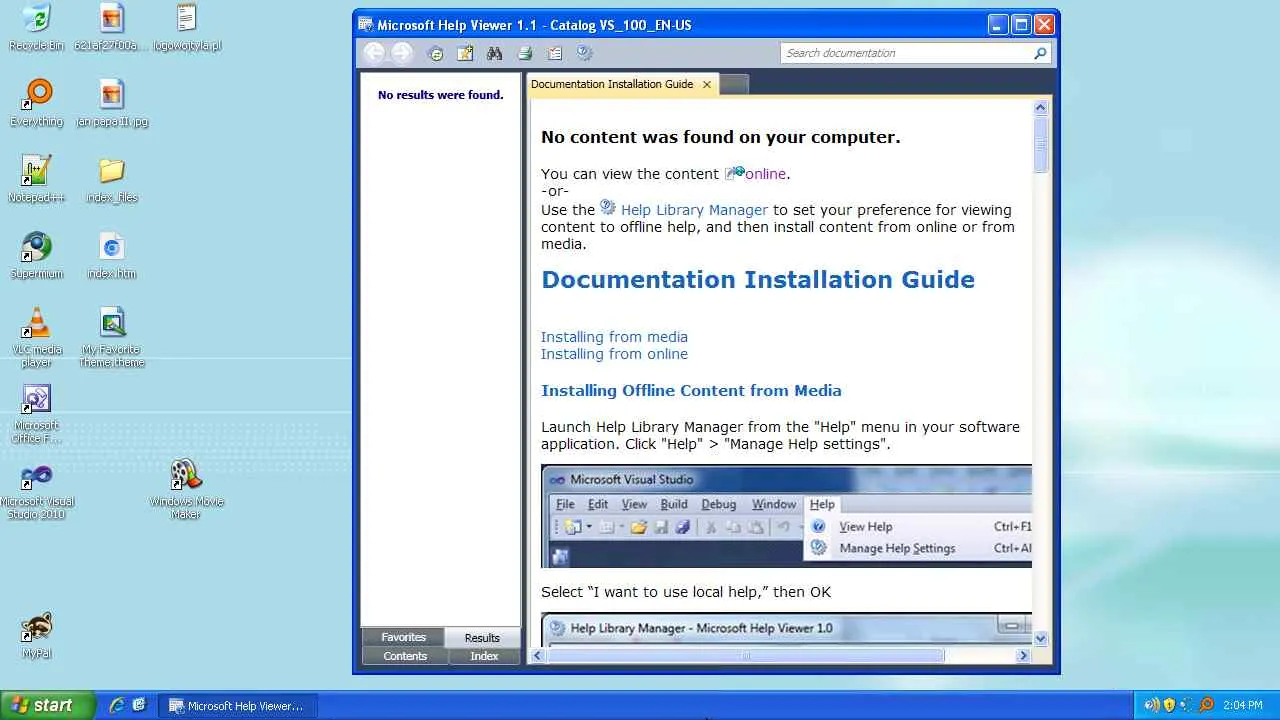
Task: Select the Windows Movie Maker desktop icon
Action: tap(186, 490)
